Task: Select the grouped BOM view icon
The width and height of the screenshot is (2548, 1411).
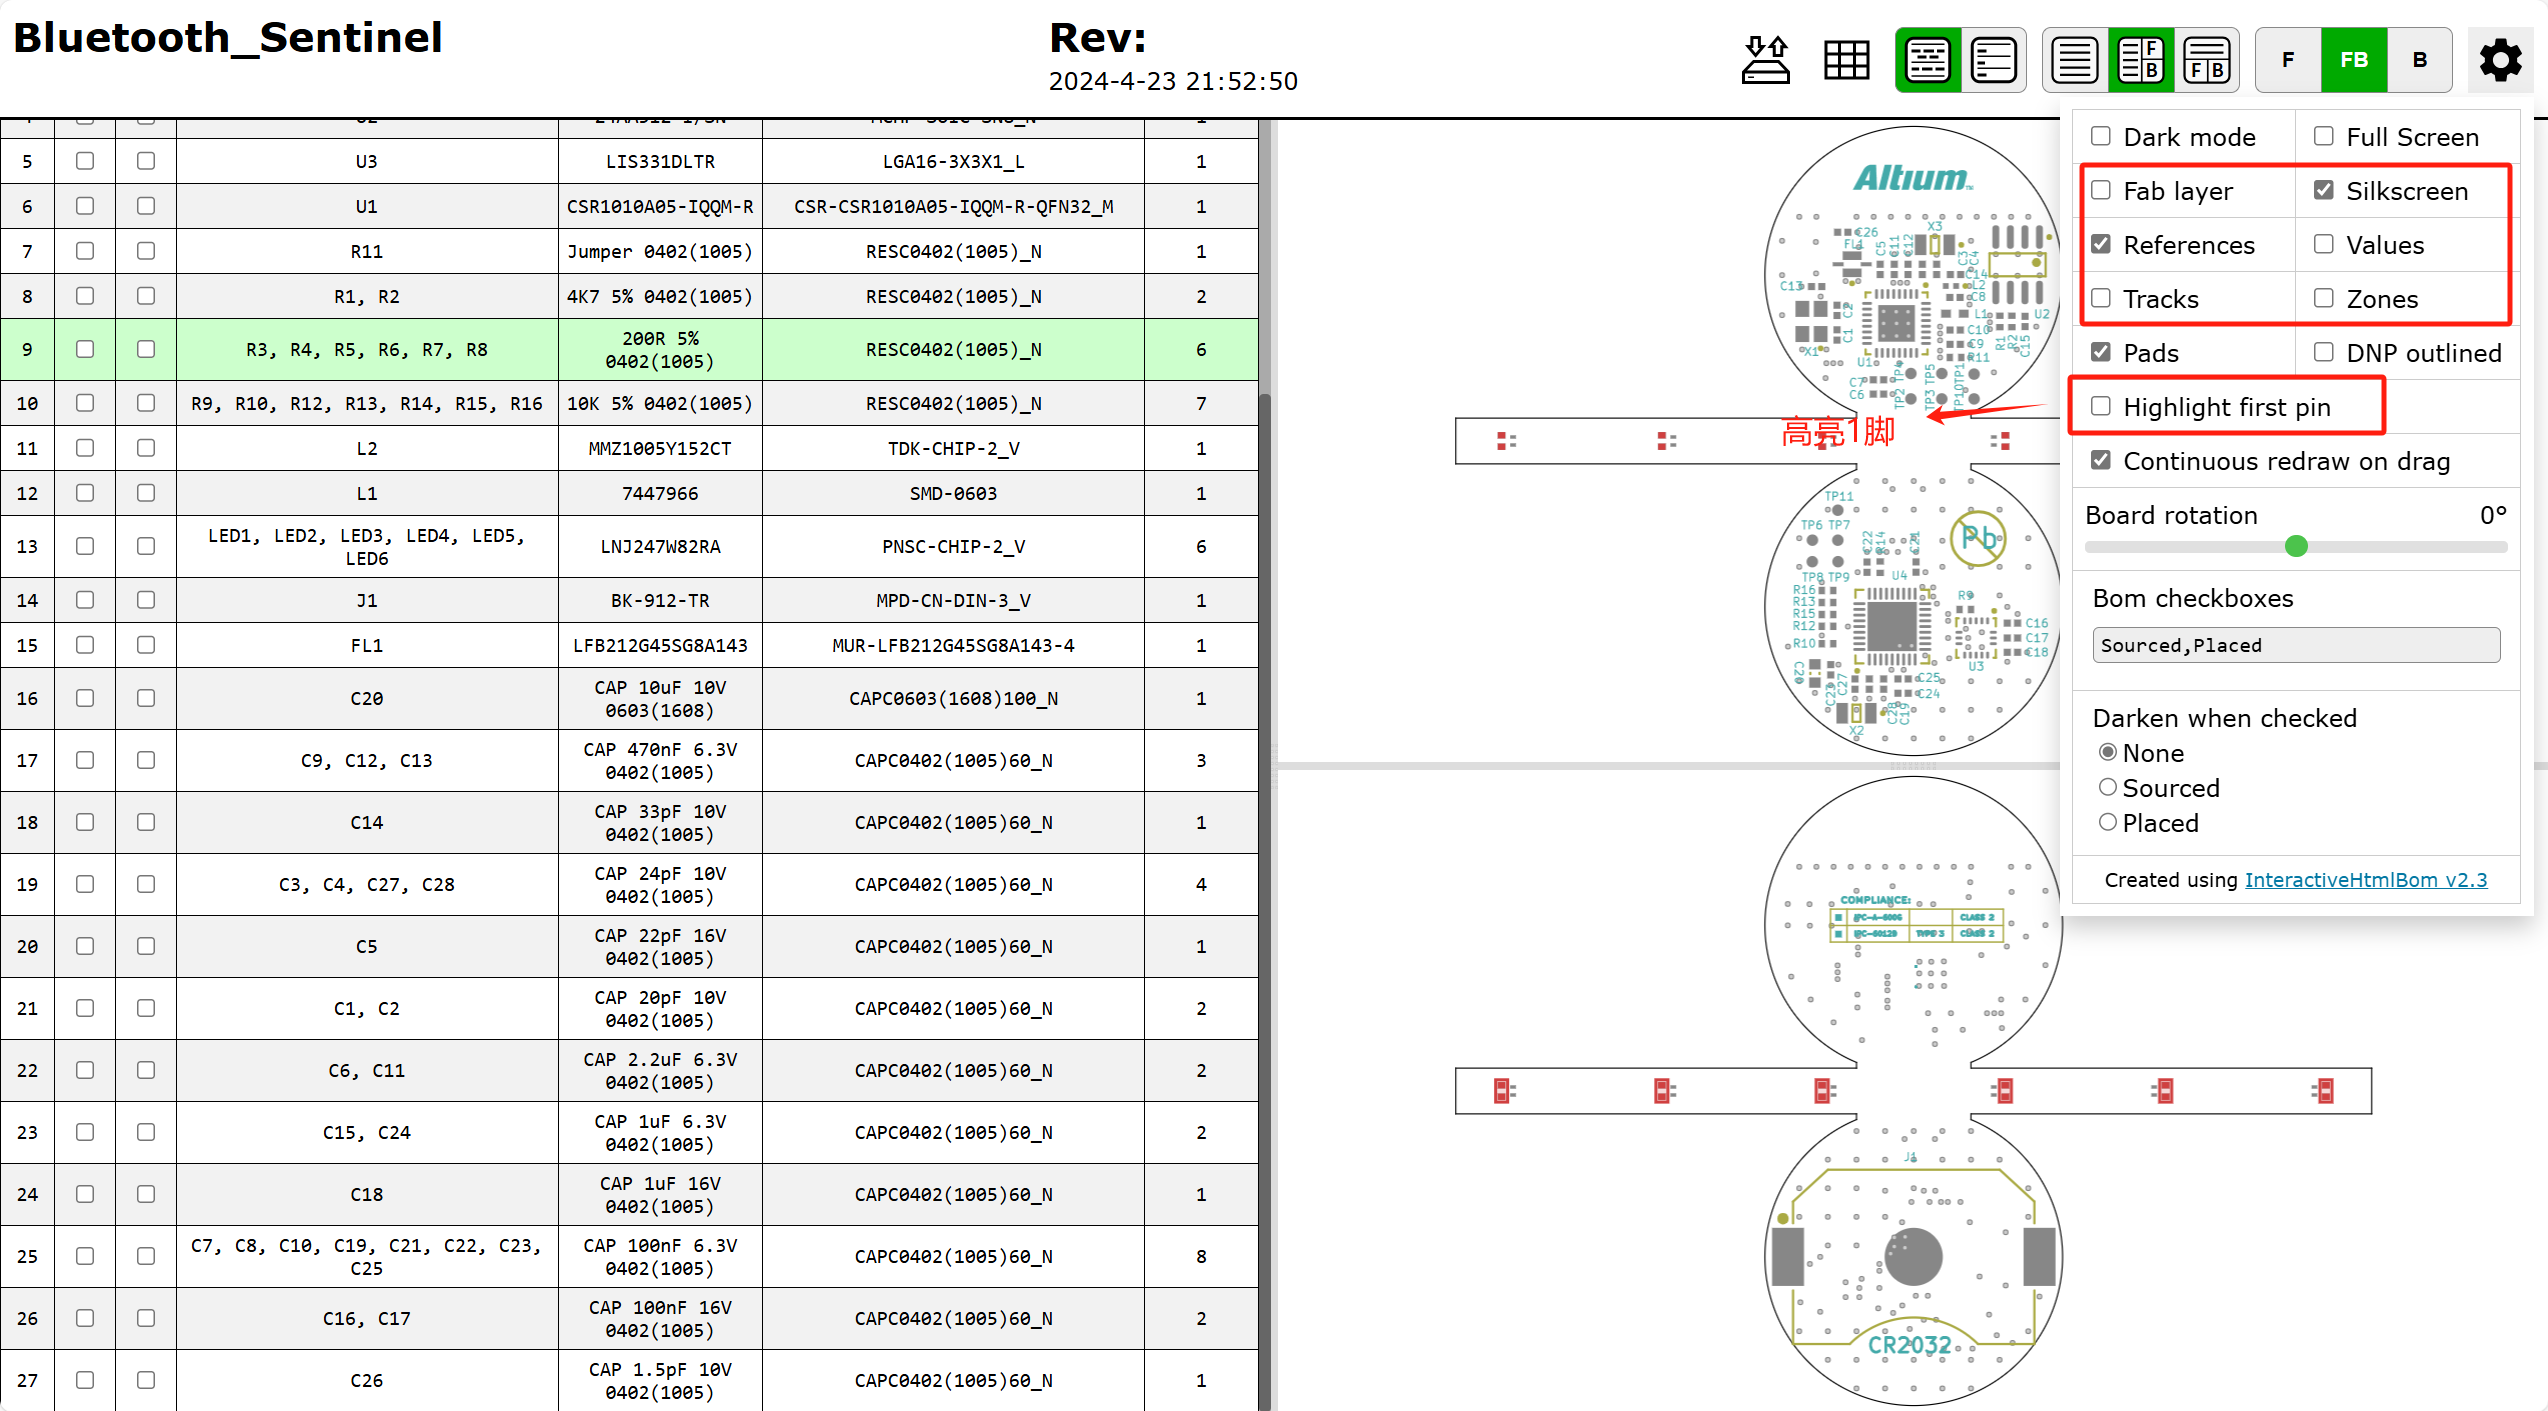Action: tap(1927, 60)
